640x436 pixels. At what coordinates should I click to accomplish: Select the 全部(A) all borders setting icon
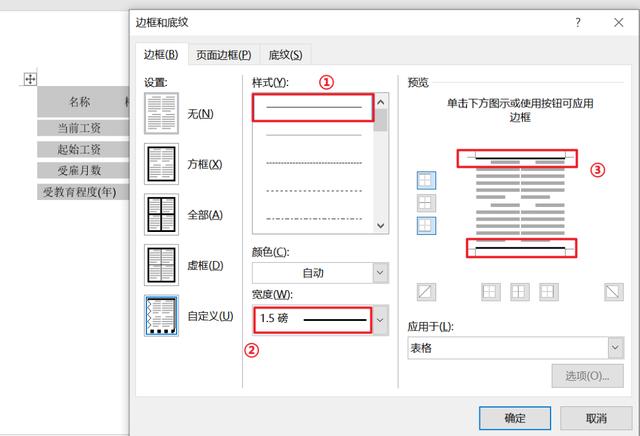[x=161, y=214]
